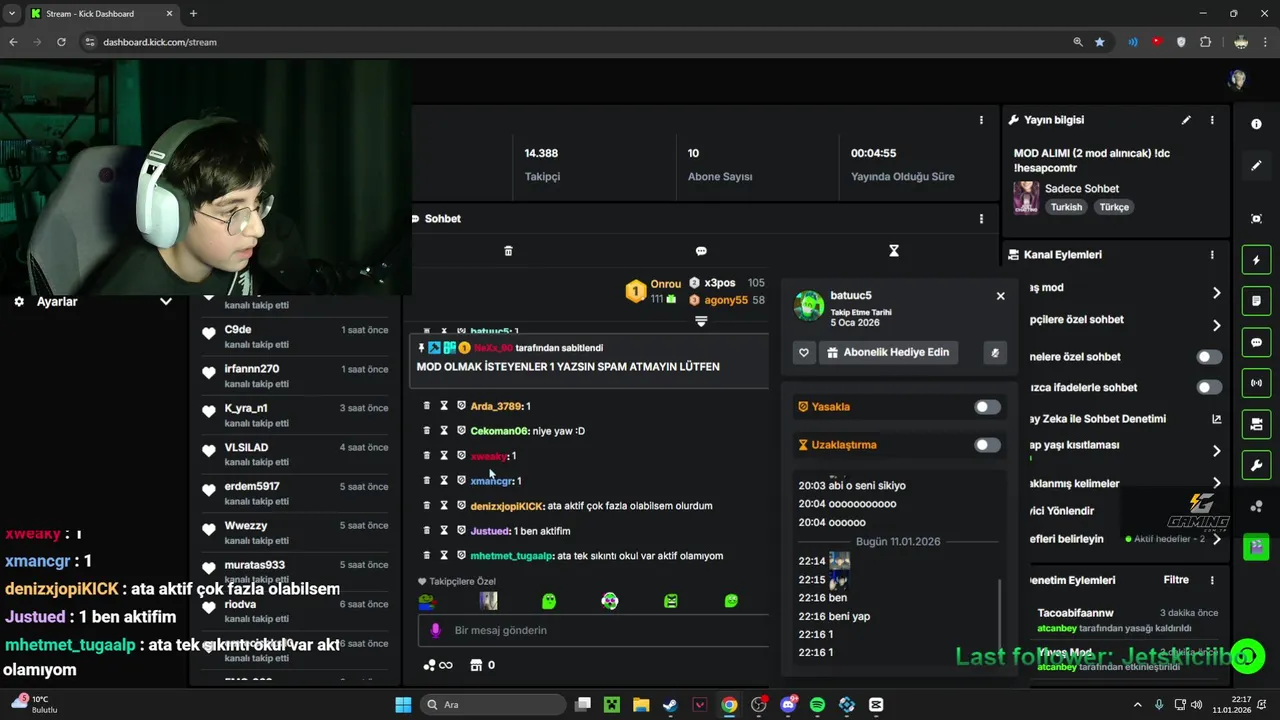This screenshot has width=1280, height=720.
Task: Close batuuc5 user card
Action: click(1000, 296)
